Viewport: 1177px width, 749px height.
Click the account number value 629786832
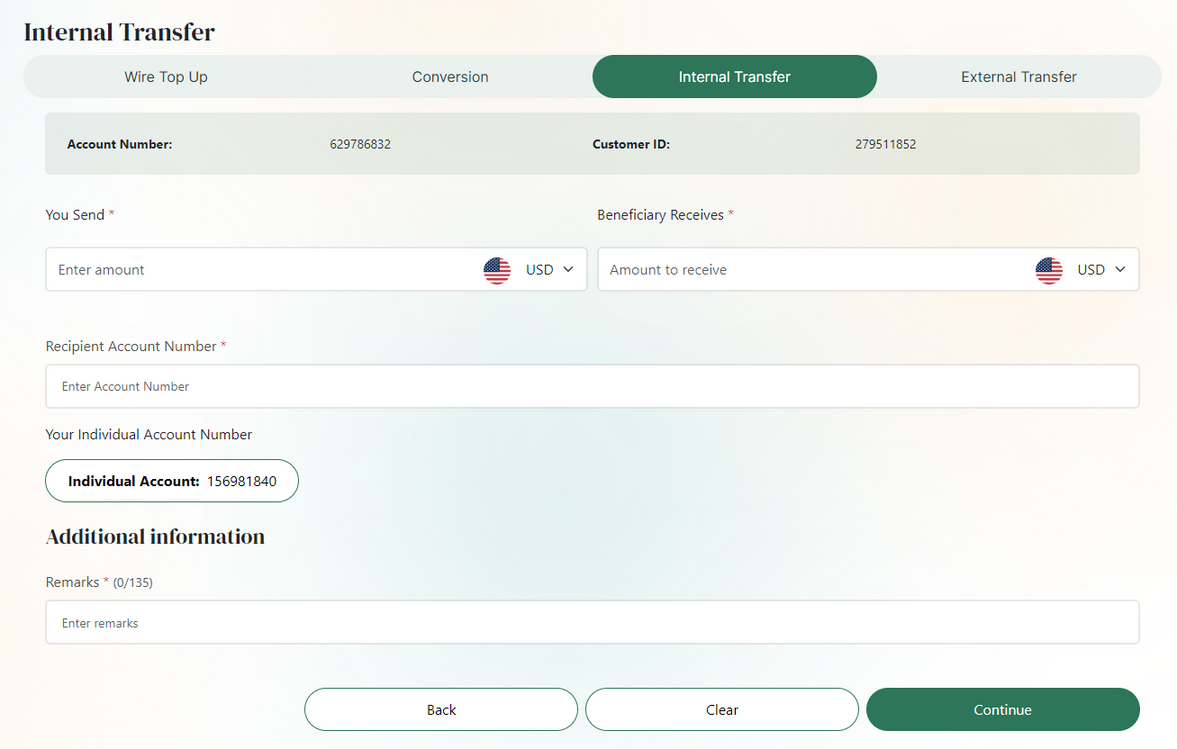tap(360, 144)
